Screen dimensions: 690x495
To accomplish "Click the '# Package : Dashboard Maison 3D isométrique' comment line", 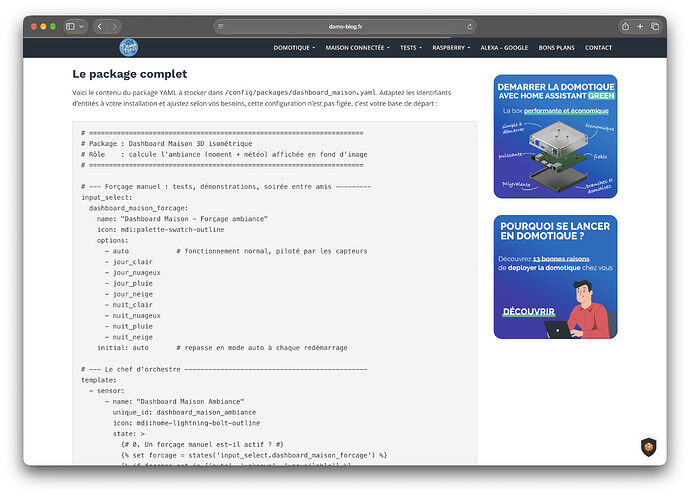I will 166,143.
